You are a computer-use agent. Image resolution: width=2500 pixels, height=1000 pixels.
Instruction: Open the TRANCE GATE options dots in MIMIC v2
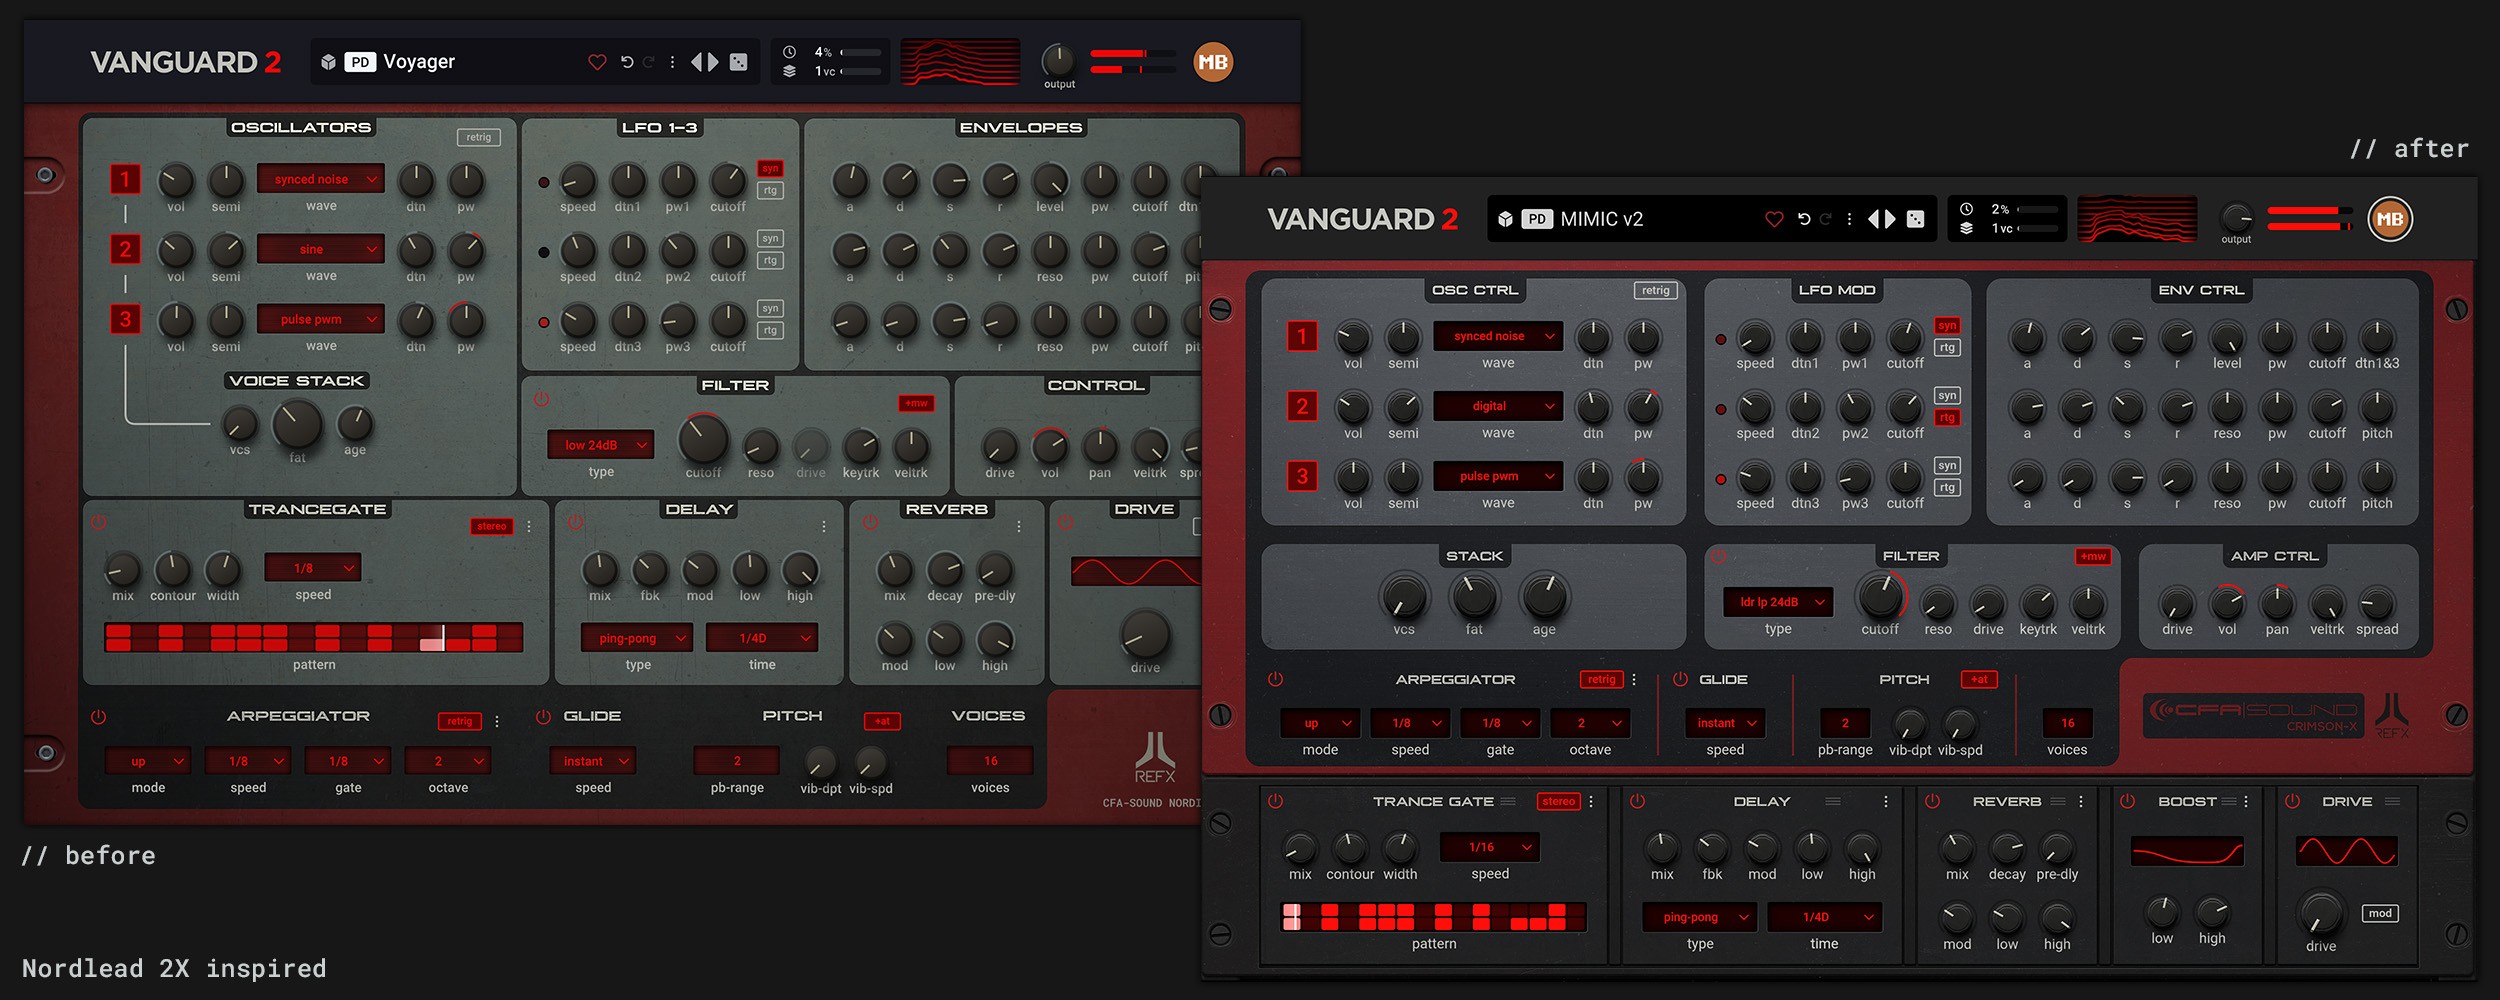1591,802
